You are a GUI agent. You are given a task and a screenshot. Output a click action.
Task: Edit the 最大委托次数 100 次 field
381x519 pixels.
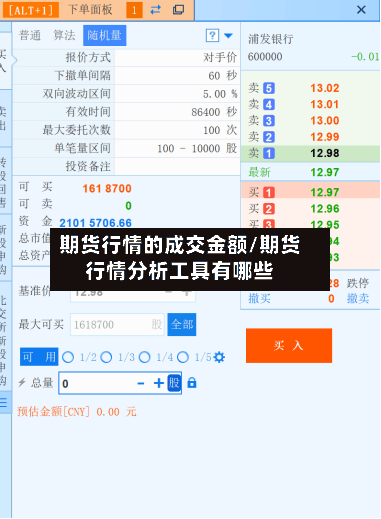coord(176,130)
